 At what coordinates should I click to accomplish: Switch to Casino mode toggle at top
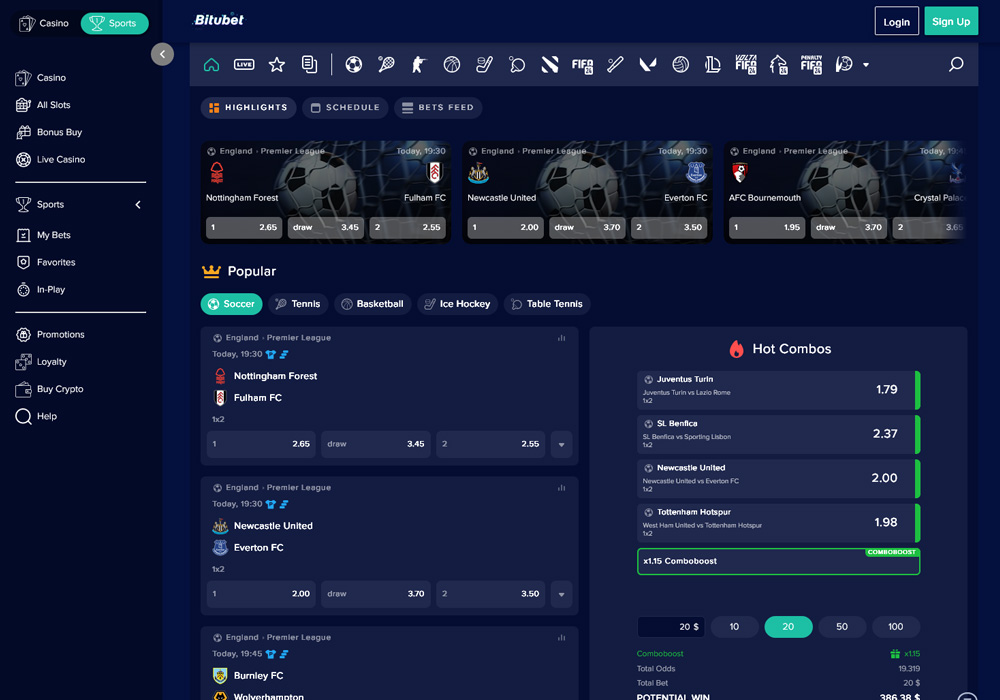point(44,24)
